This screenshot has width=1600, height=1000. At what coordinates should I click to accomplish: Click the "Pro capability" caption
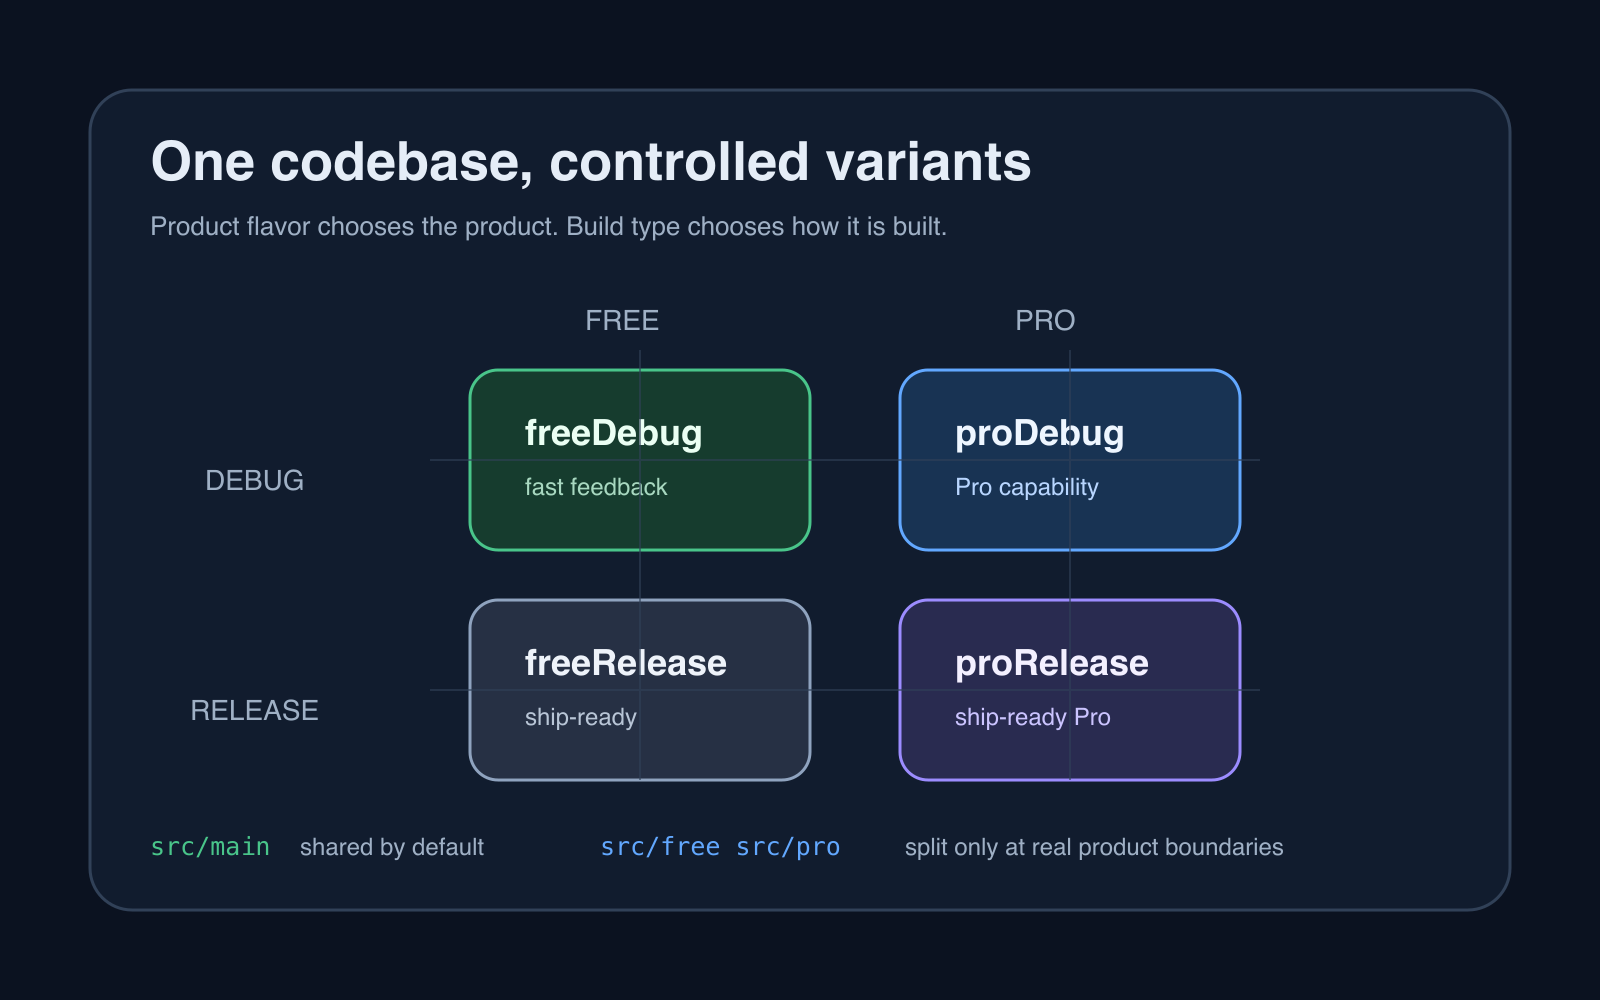pos(1027,487)
